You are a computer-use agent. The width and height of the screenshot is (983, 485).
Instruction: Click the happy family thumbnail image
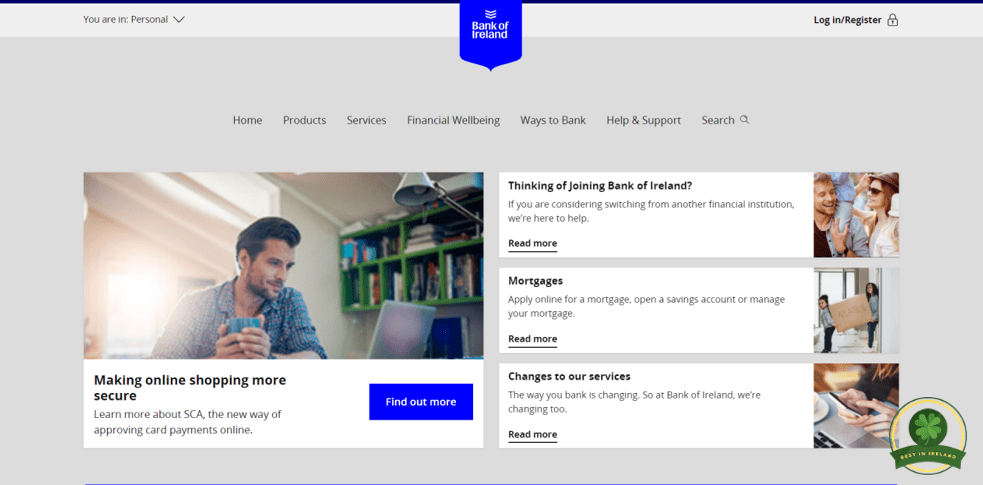856,215
